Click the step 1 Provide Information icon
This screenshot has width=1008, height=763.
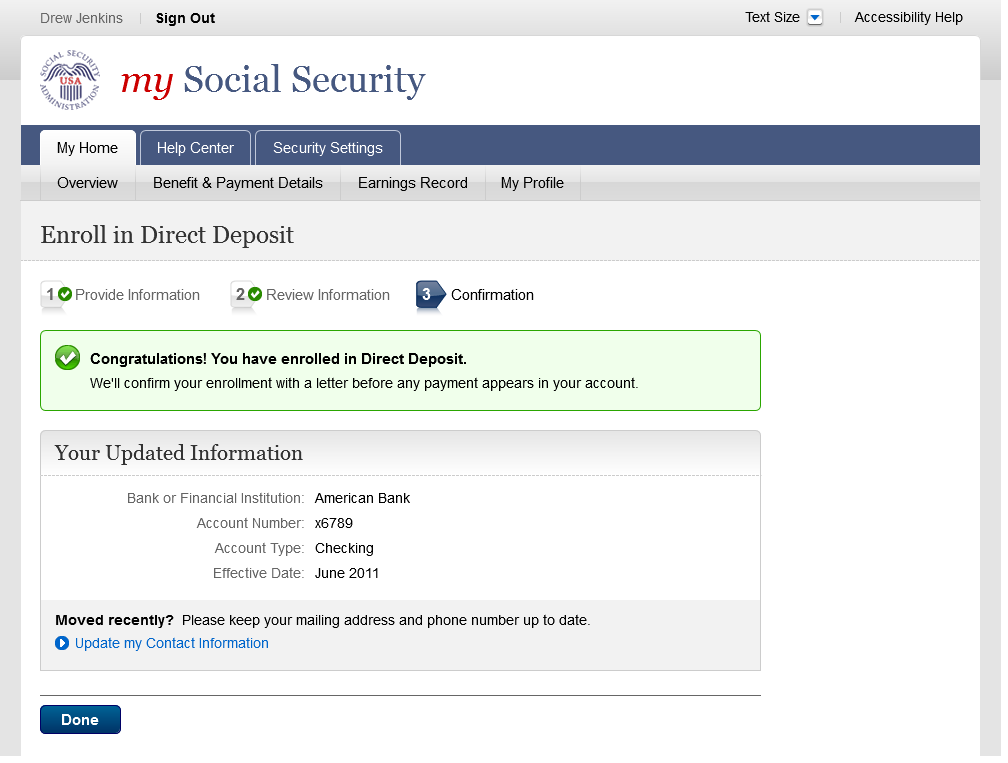tap(56, 295)
